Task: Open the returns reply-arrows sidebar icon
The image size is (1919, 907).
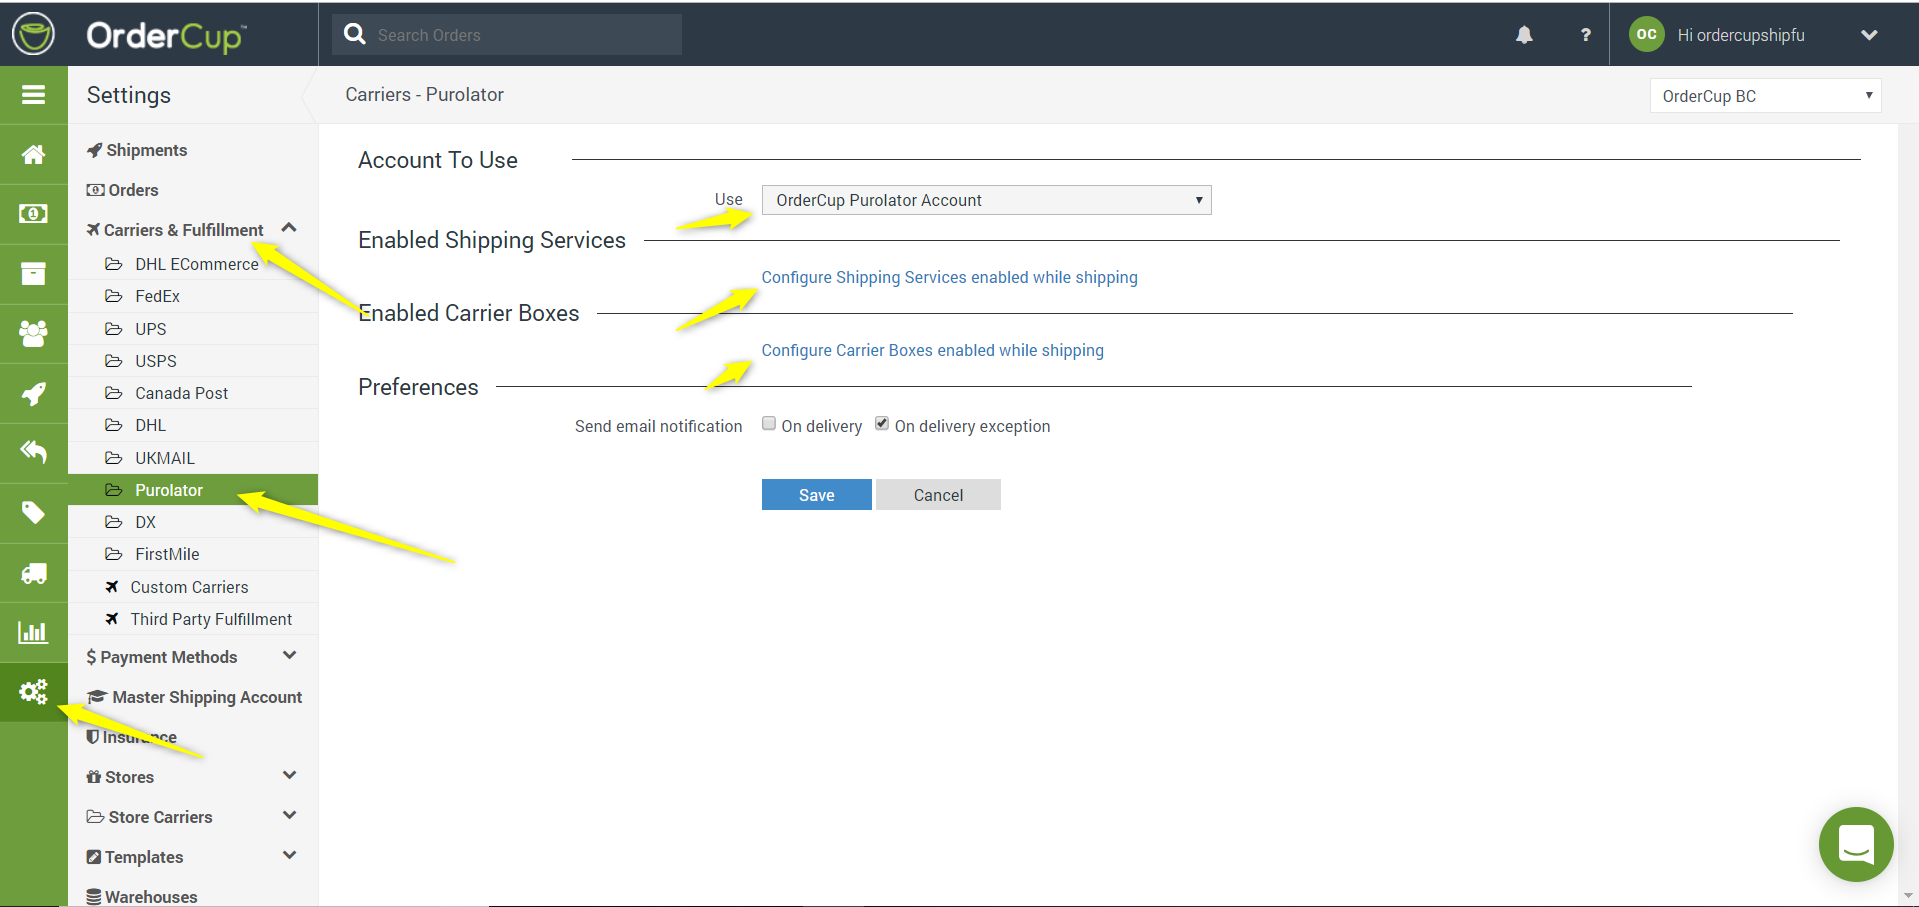Action: click(x=33, y=453)
